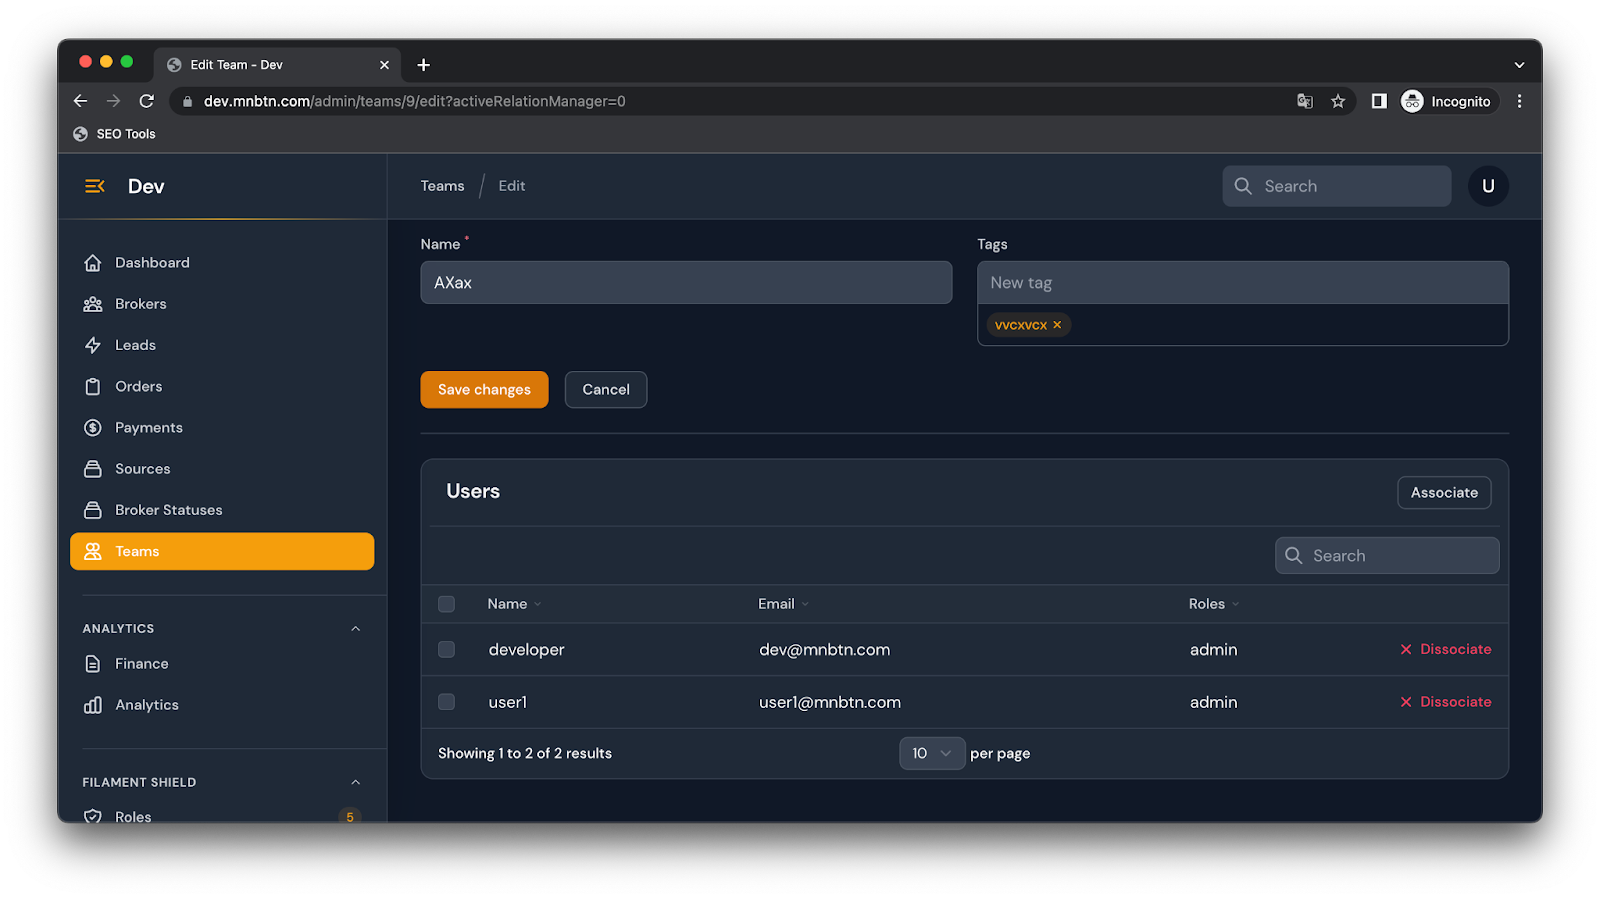Sort users by Email column

click(783, 604)
